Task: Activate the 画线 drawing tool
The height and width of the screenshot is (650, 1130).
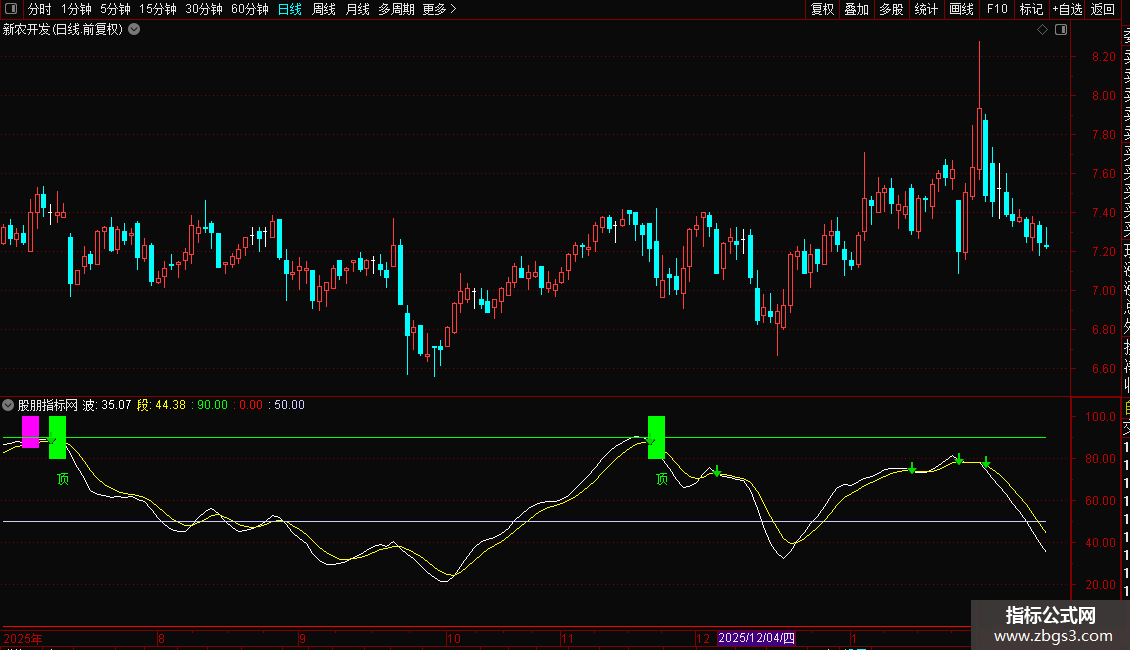Action: coord(961,9)
